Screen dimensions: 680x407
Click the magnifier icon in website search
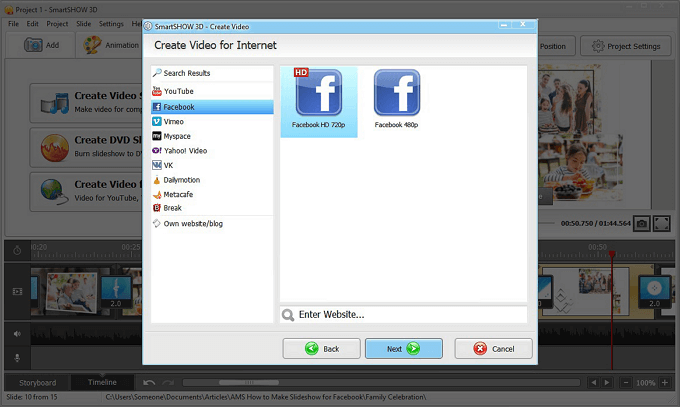[x=288, y=315]
